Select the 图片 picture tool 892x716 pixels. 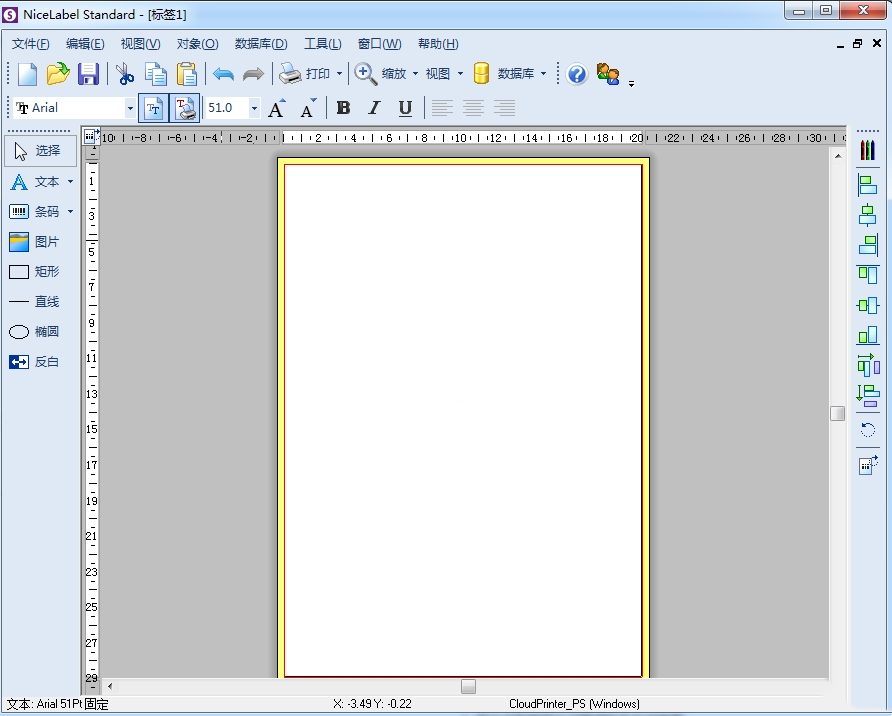click(35, 242)
